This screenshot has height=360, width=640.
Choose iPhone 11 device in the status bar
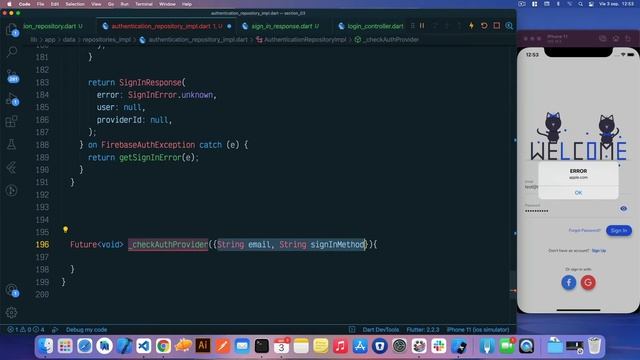(x=478, y=329)
